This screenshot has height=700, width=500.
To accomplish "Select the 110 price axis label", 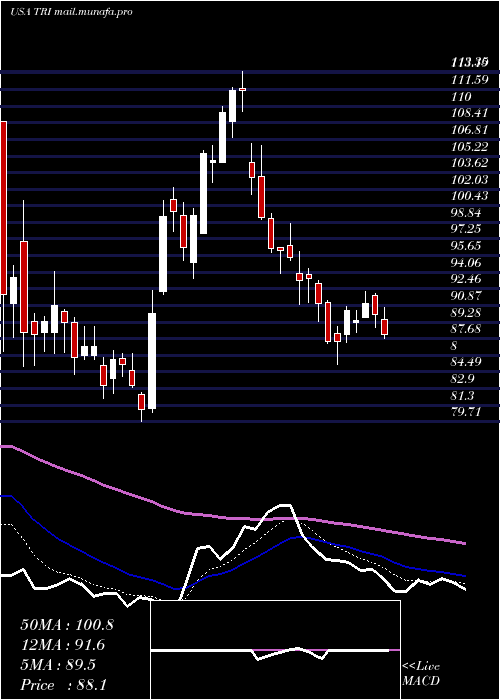I will (x=461, y=96).
